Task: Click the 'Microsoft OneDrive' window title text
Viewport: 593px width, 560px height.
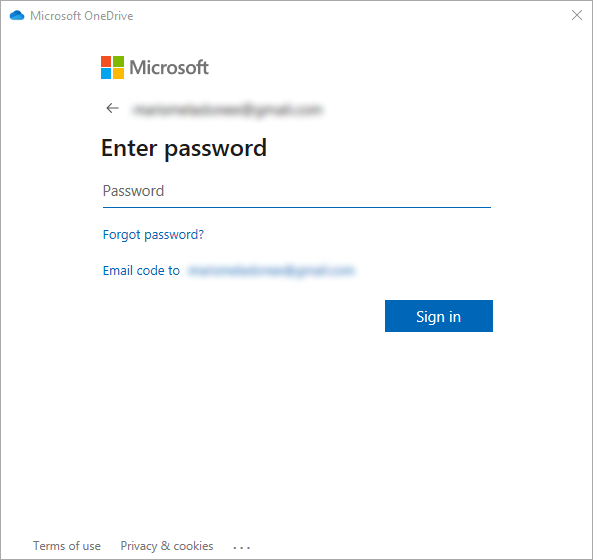Action: (x=82, y=16)
